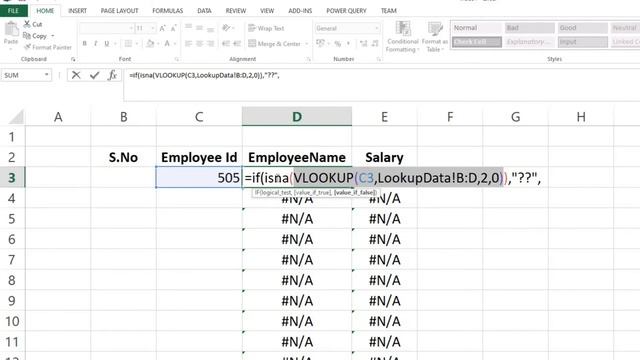The height and width of the screenshot is (360, 640).
Task: Click the Paste clipboard icon
Action: 11,29
